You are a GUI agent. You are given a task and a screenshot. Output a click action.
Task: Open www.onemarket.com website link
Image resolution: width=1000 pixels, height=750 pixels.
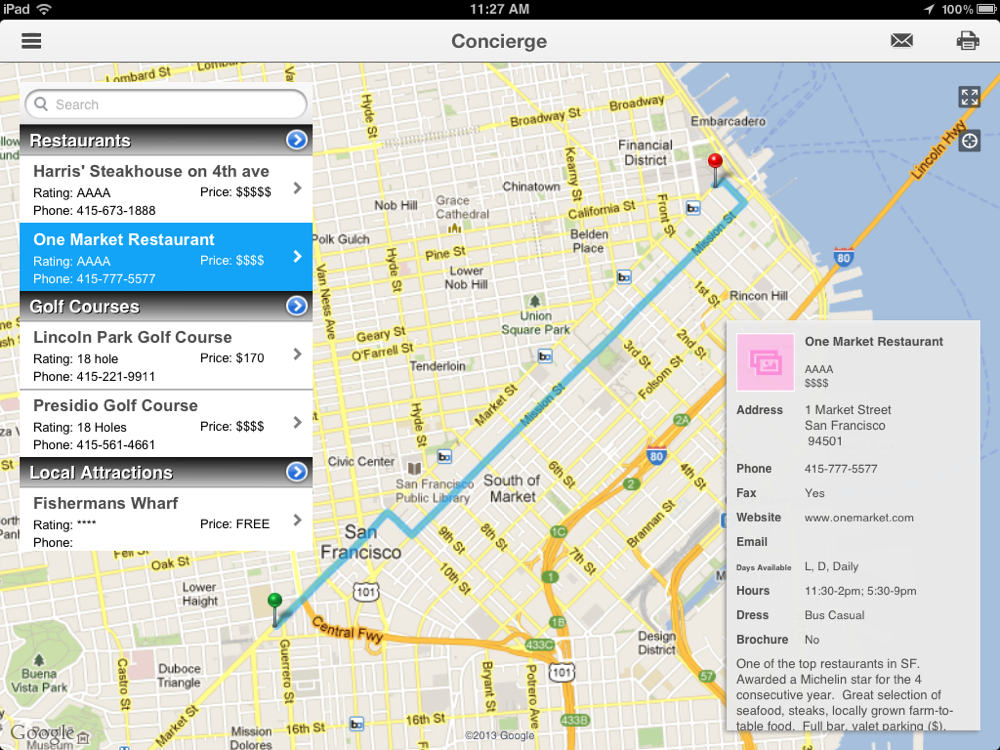[859, 518]
